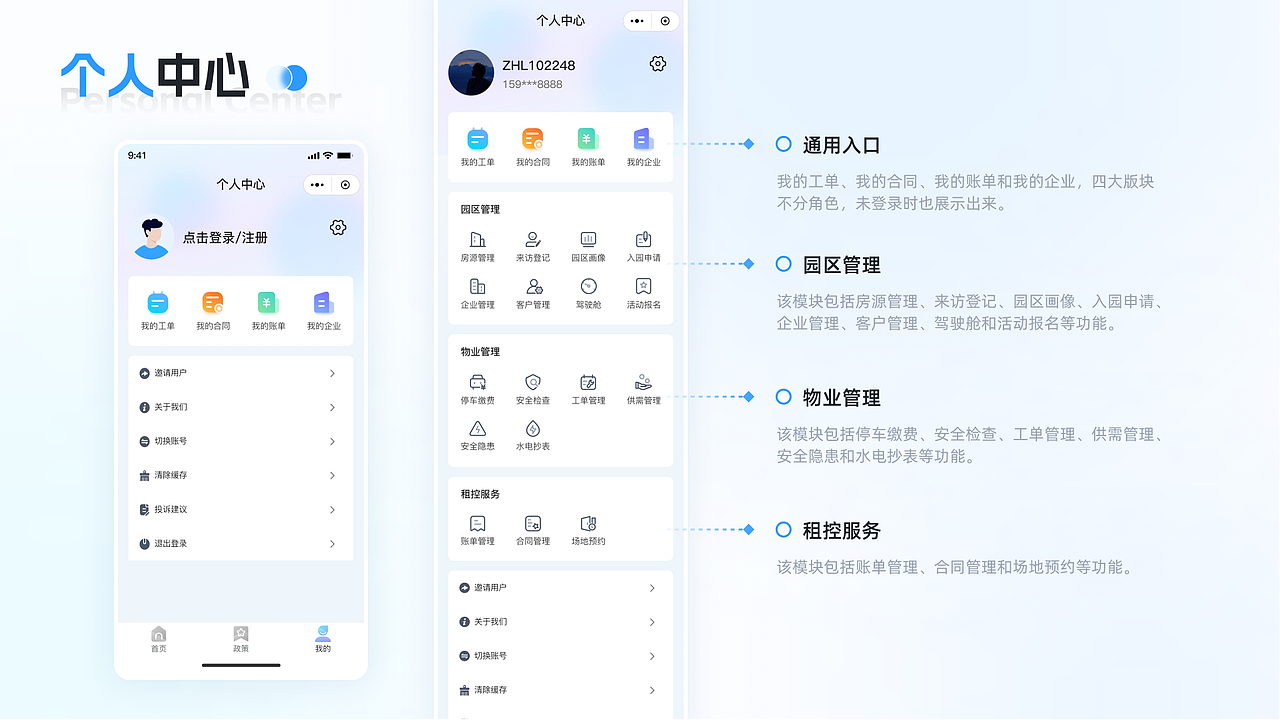Expand 清除缓存 chevron on logged-out phone
This screenshot has height=720, width=1280.
point(332,476)
